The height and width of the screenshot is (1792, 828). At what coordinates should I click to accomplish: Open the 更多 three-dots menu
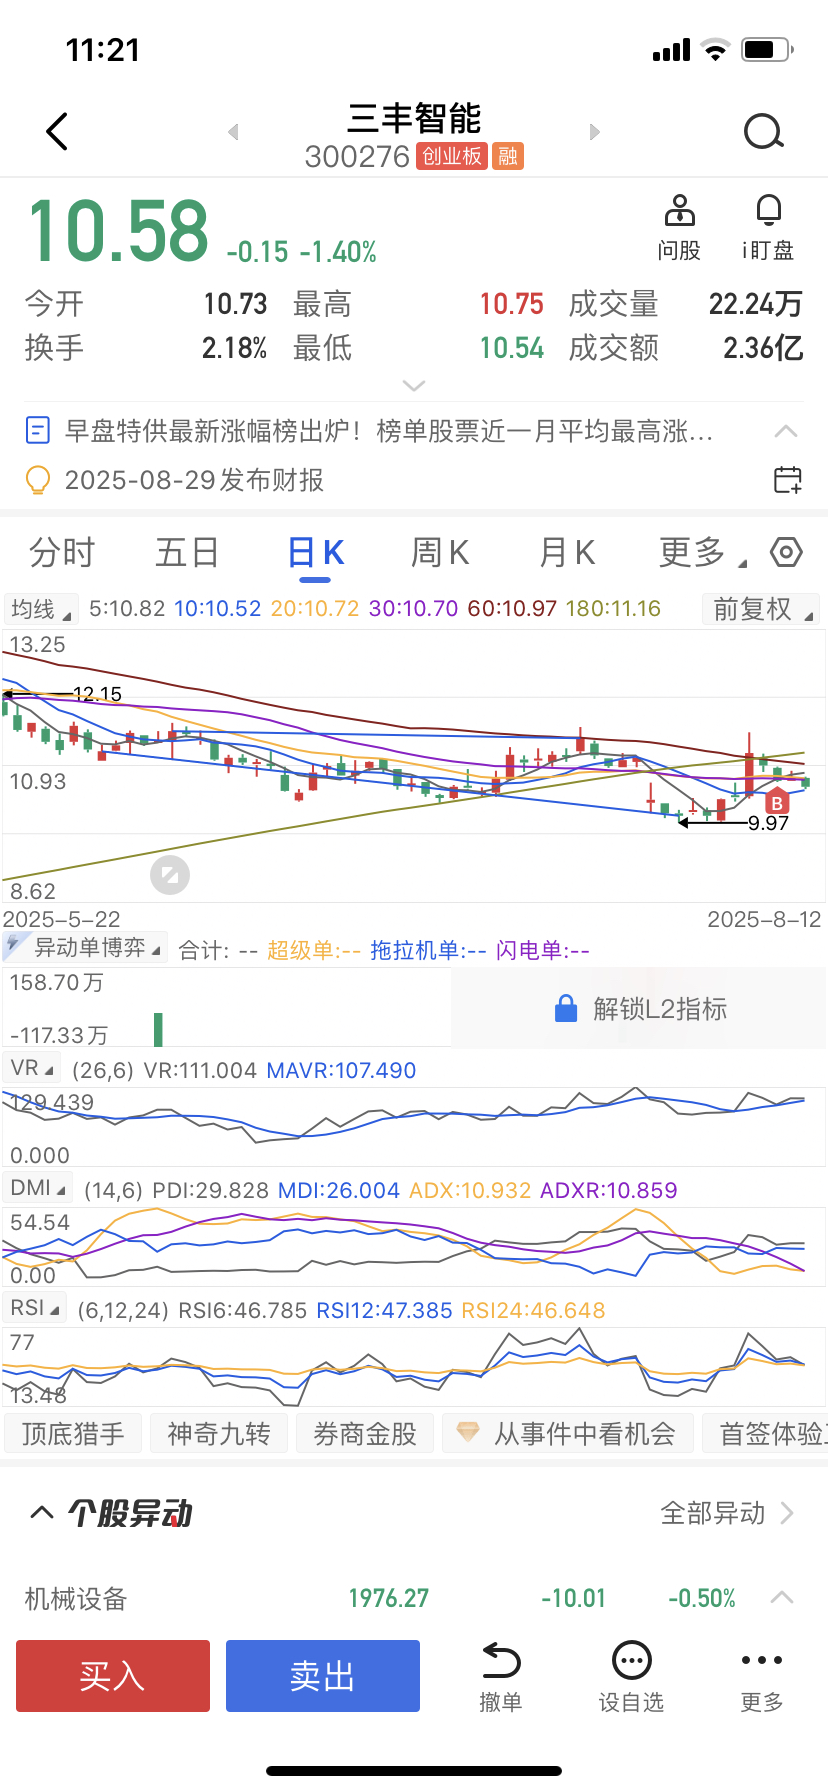pos(762,1660)
